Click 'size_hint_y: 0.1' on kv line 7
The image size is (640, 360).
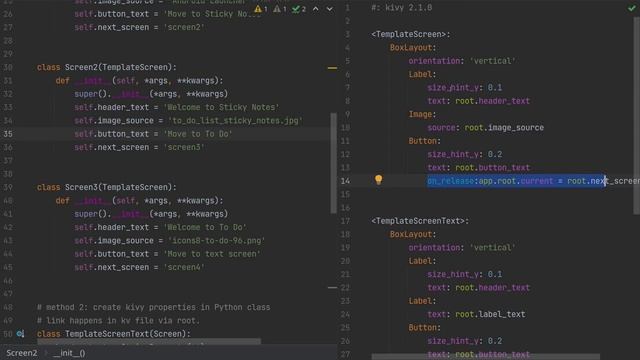tap(464, 87)
